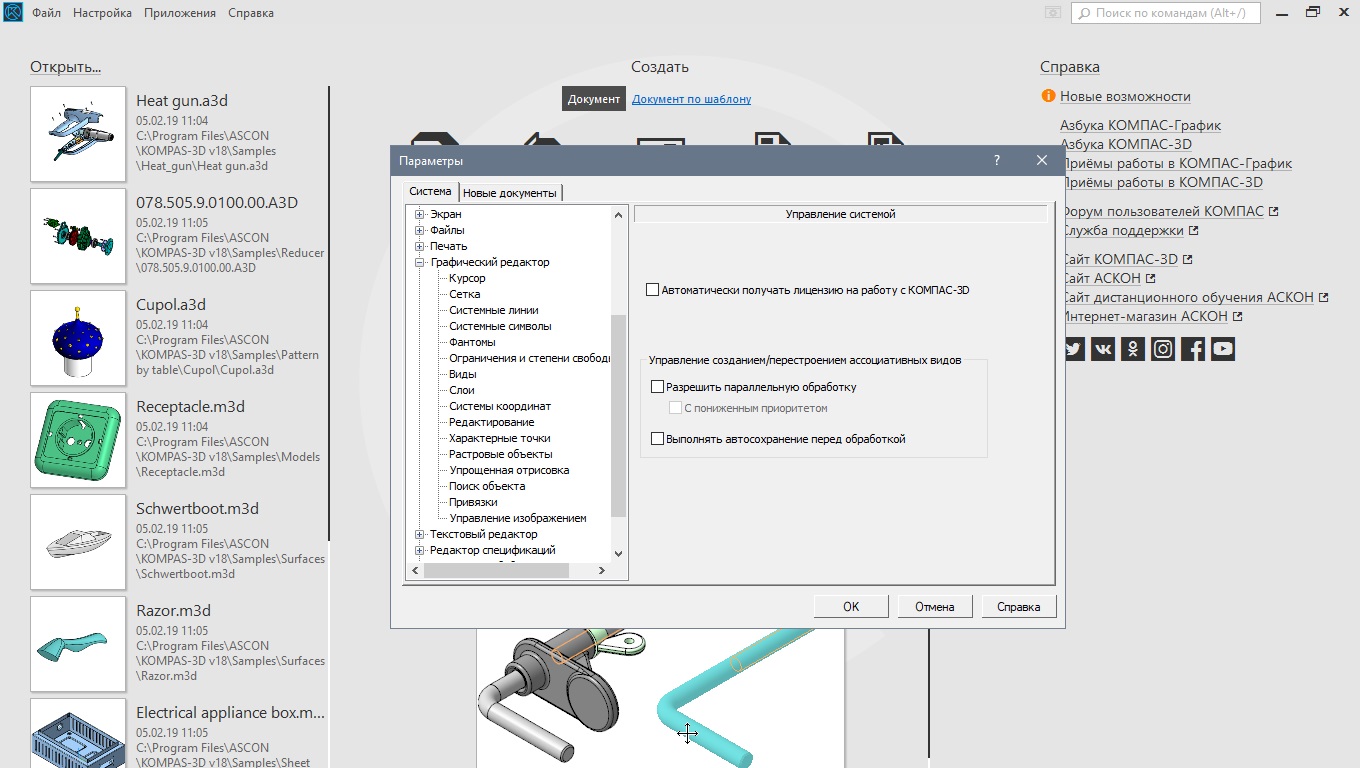Switch to the Новые документы tab

point(509,193)
